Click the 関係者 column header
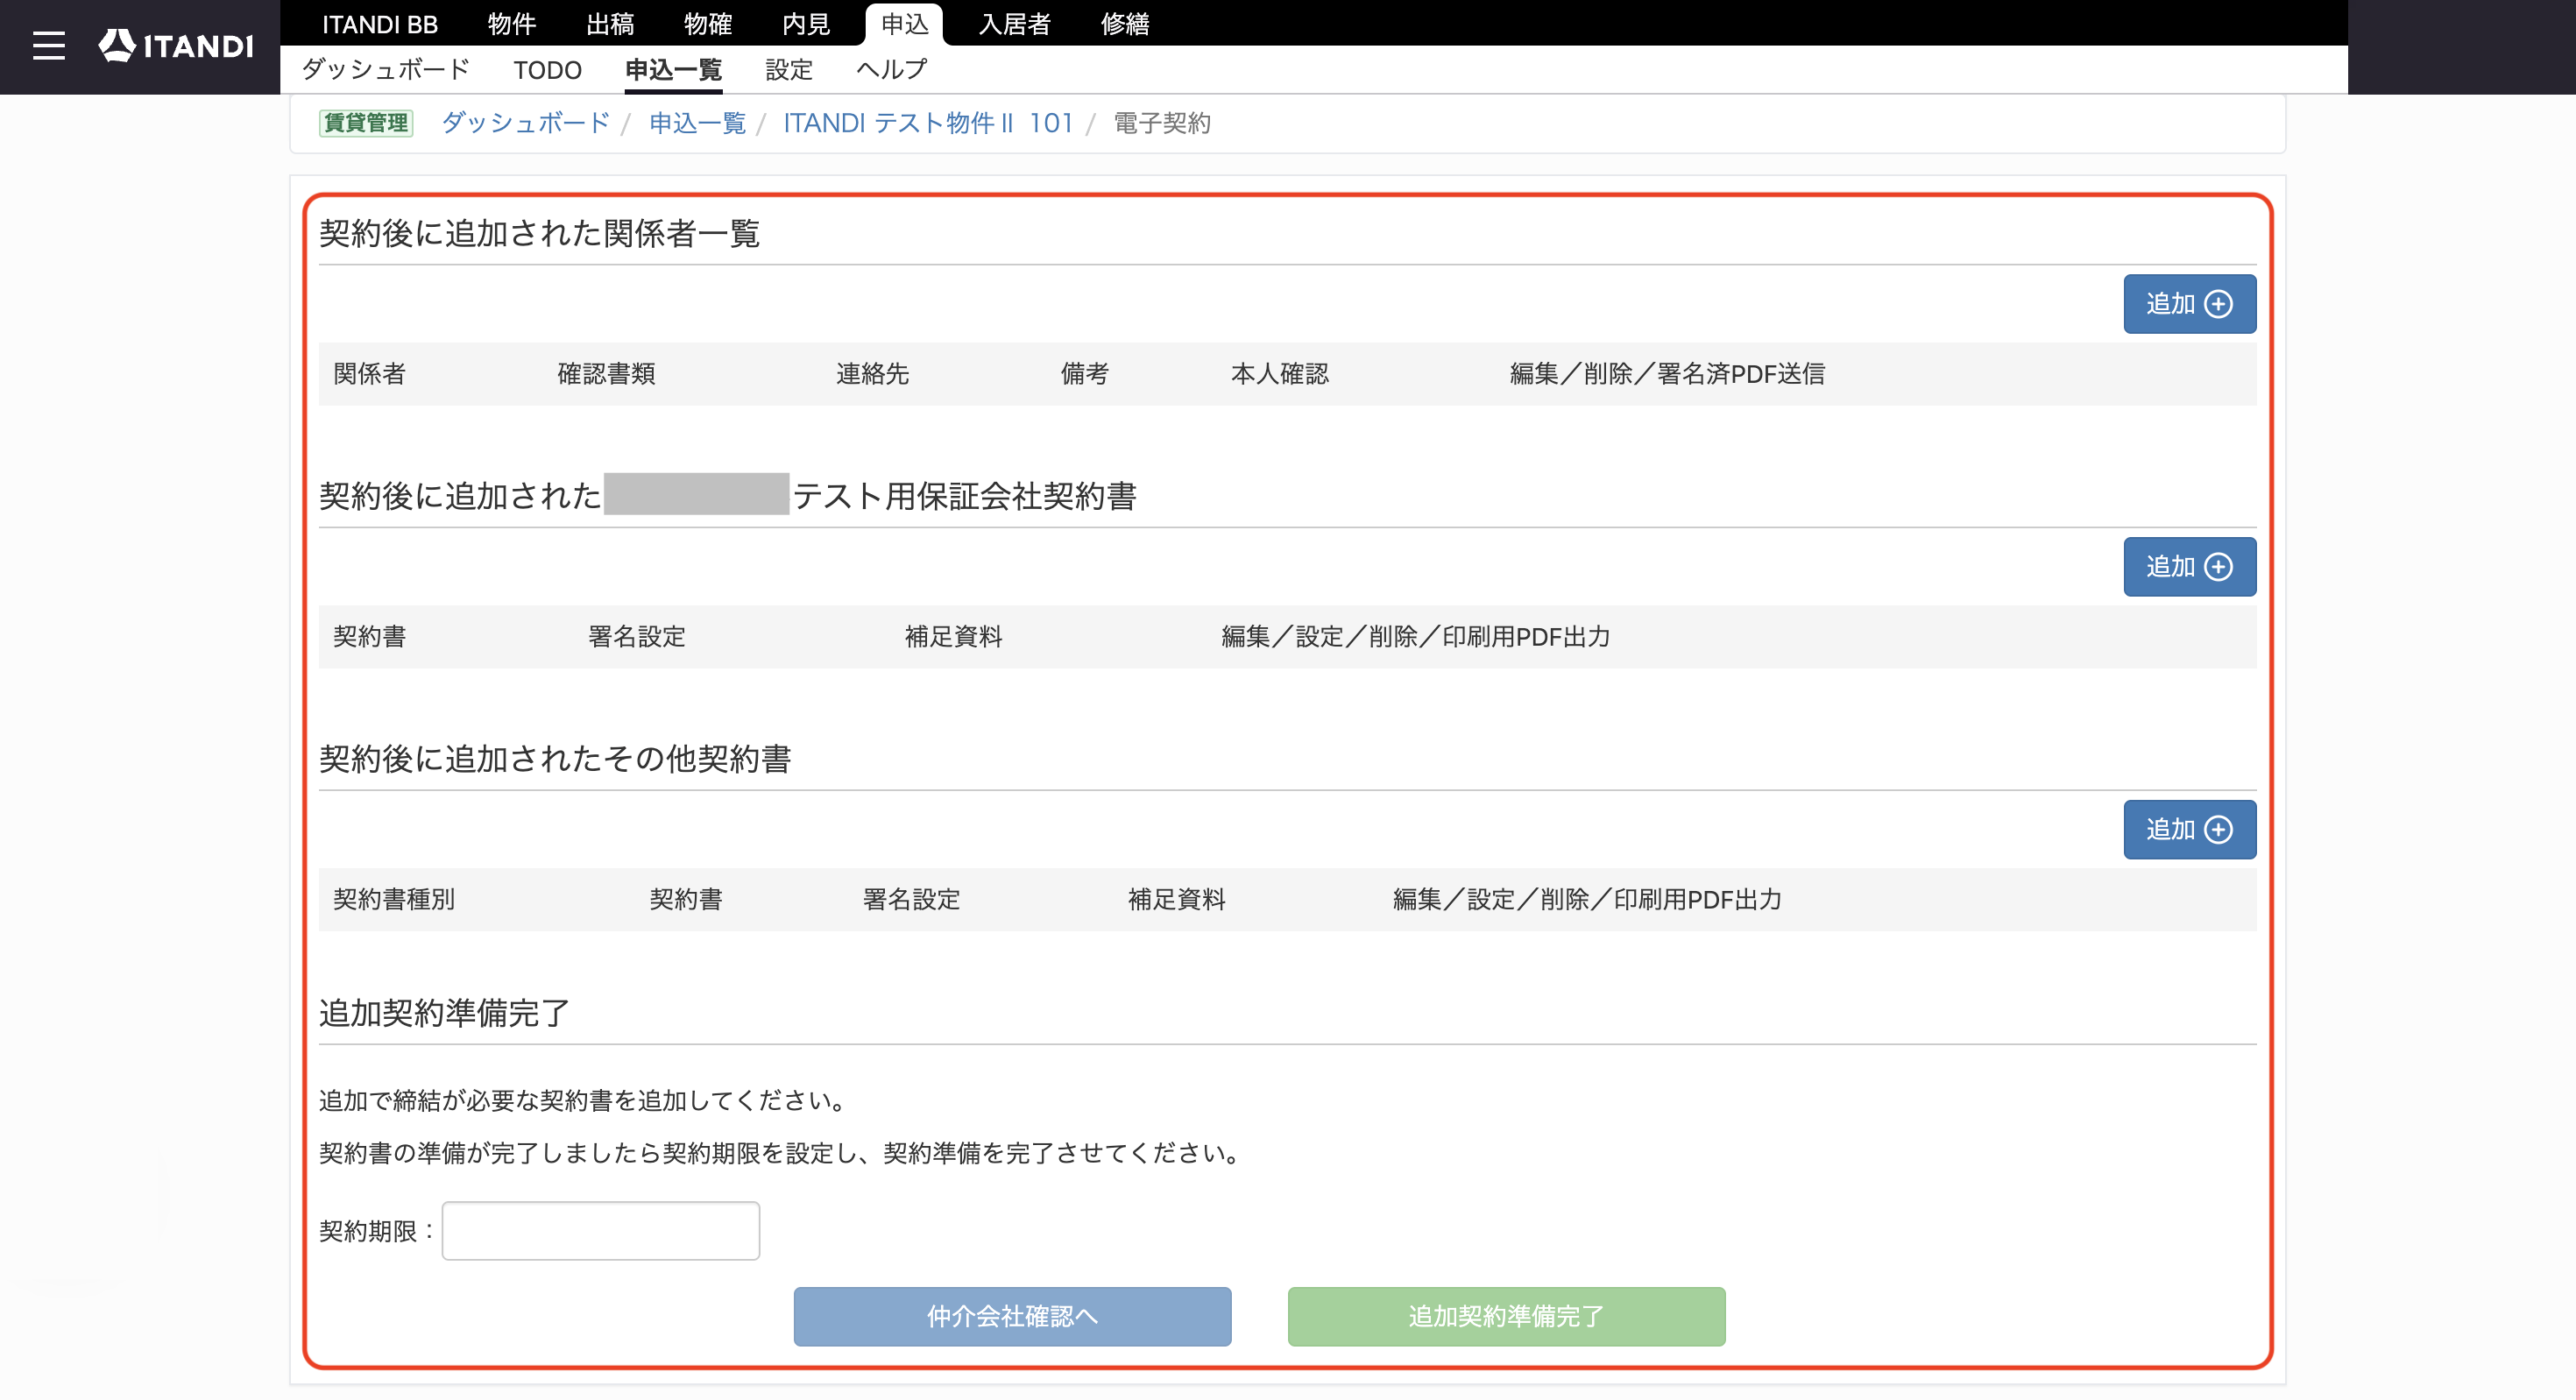2576x1400 pixels. (370, 374)
